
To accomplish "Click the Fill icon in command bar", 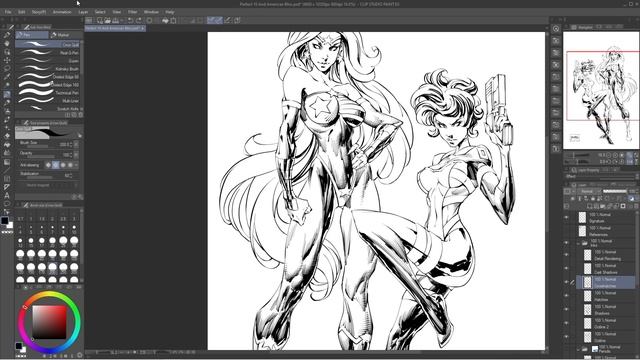I will tap(165, 20).
